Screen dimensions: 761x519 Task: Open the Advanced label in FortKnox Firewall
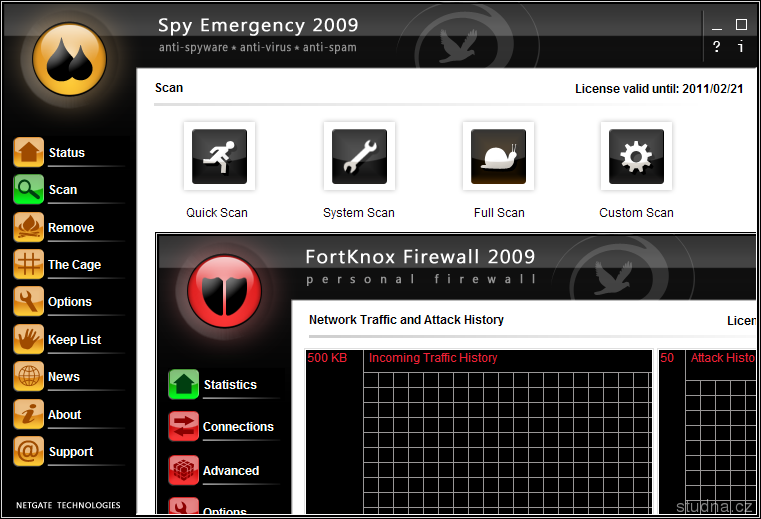point(231,470)
